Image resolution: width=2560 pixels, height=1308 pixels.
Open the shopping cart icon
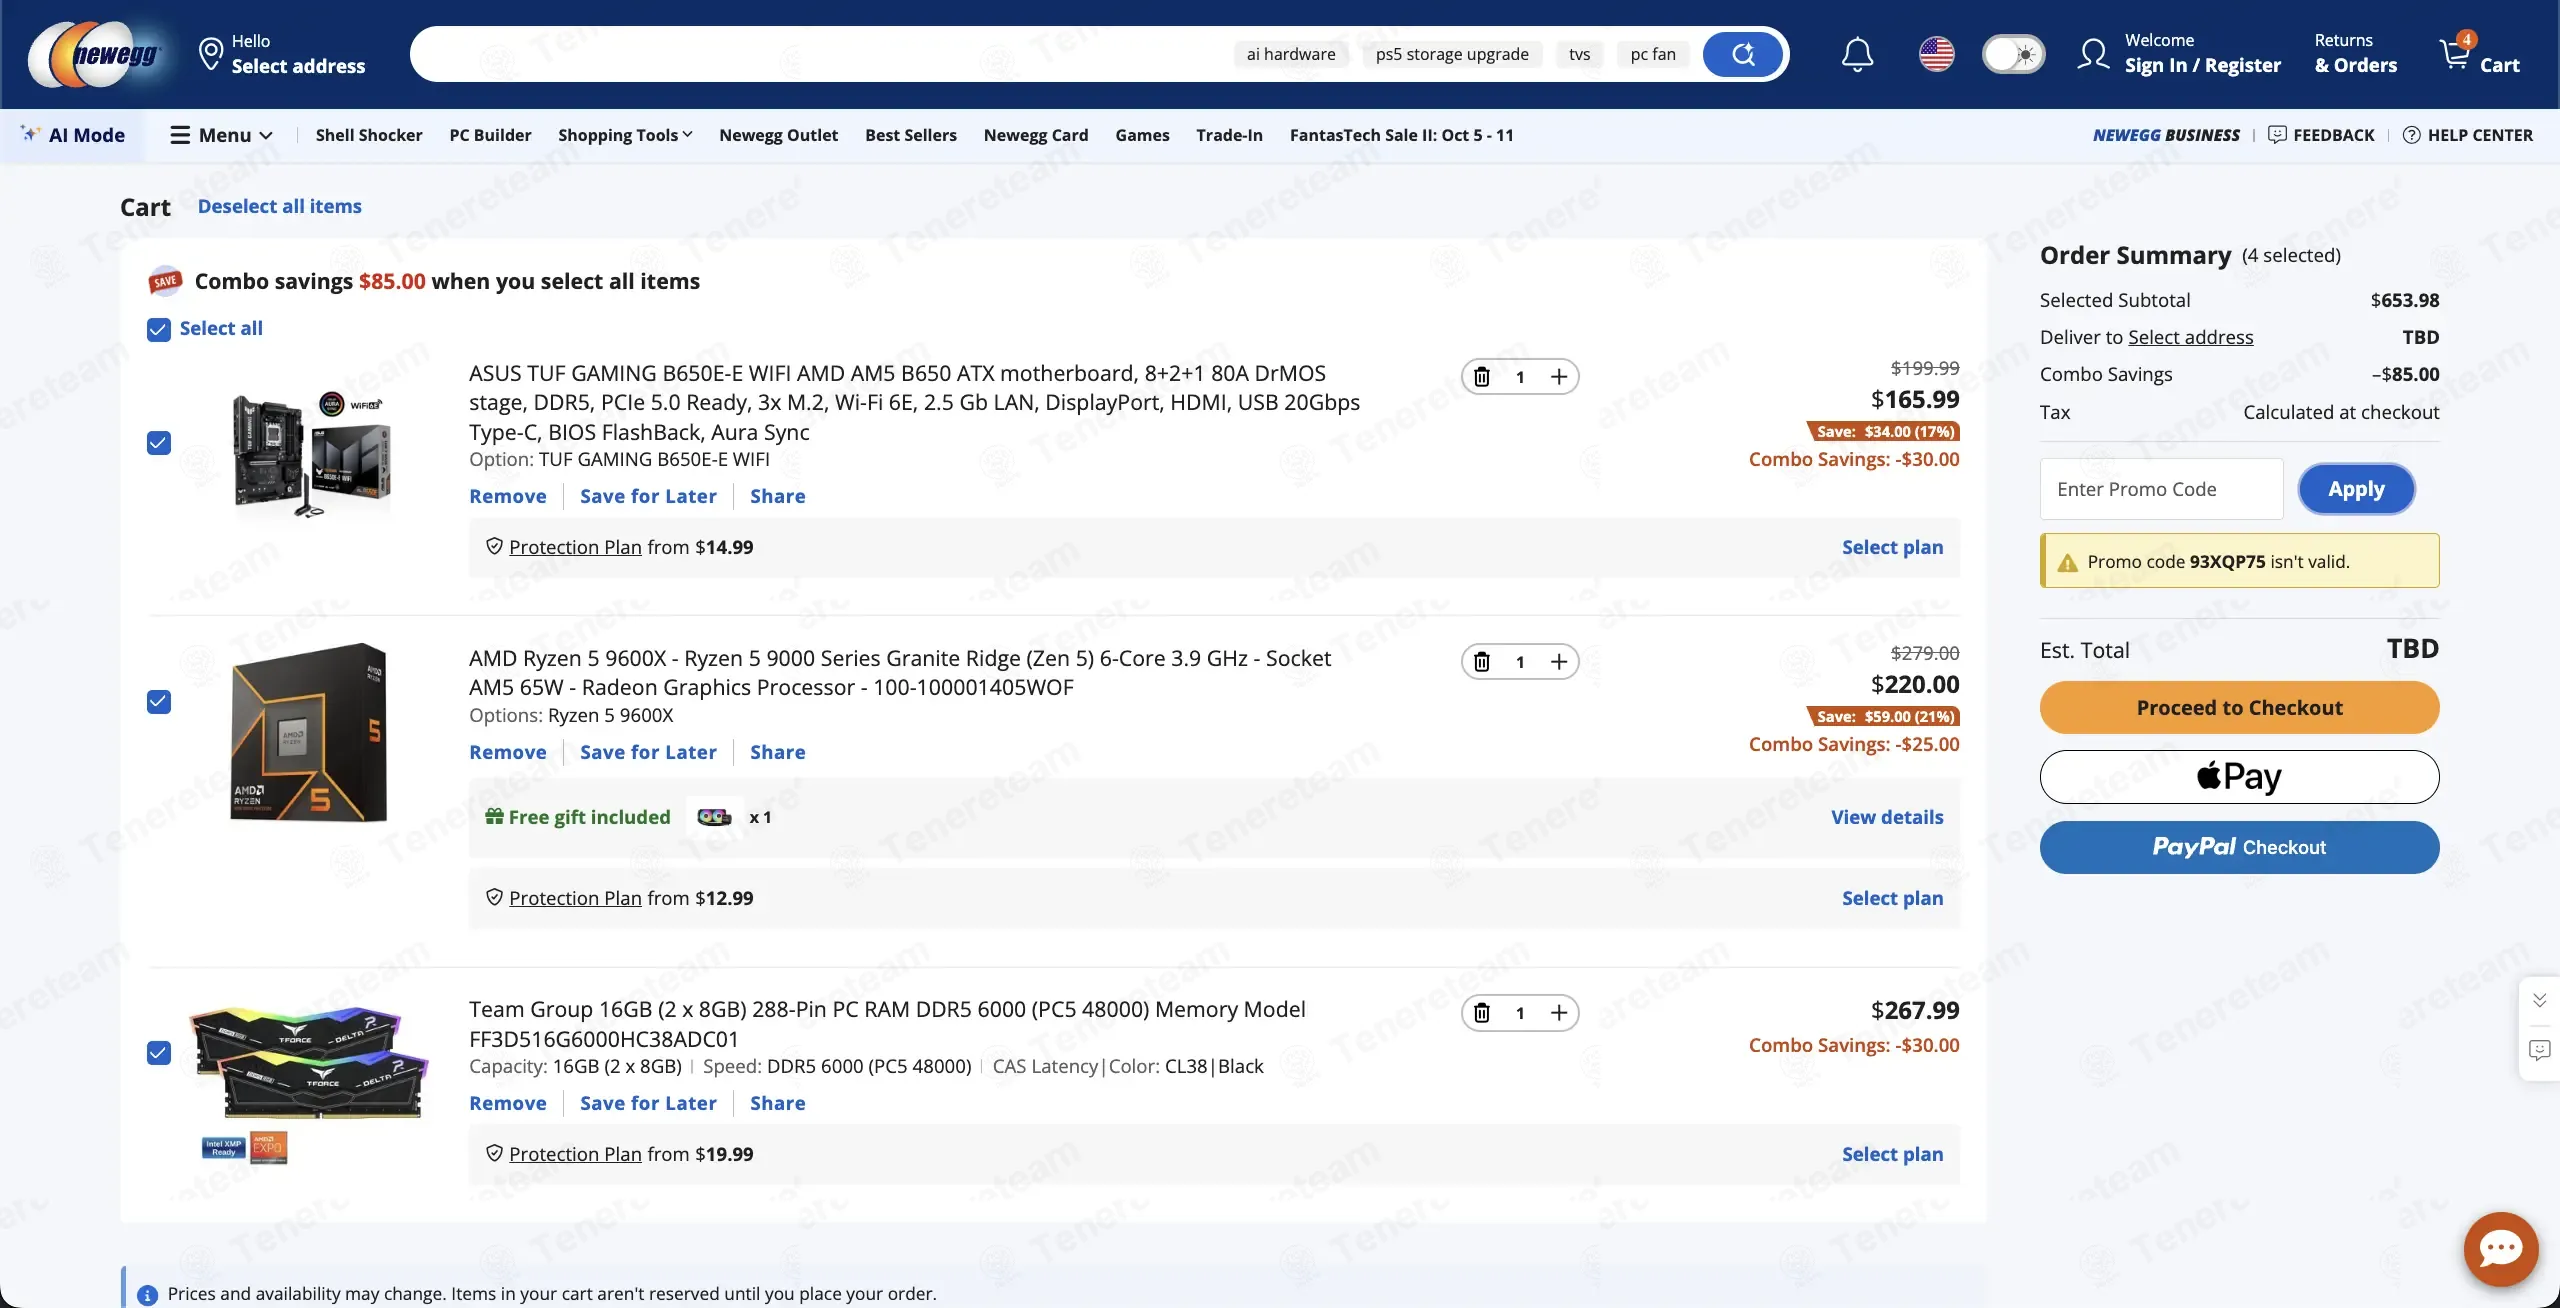pyautogui.click(x=2455, y=53)
